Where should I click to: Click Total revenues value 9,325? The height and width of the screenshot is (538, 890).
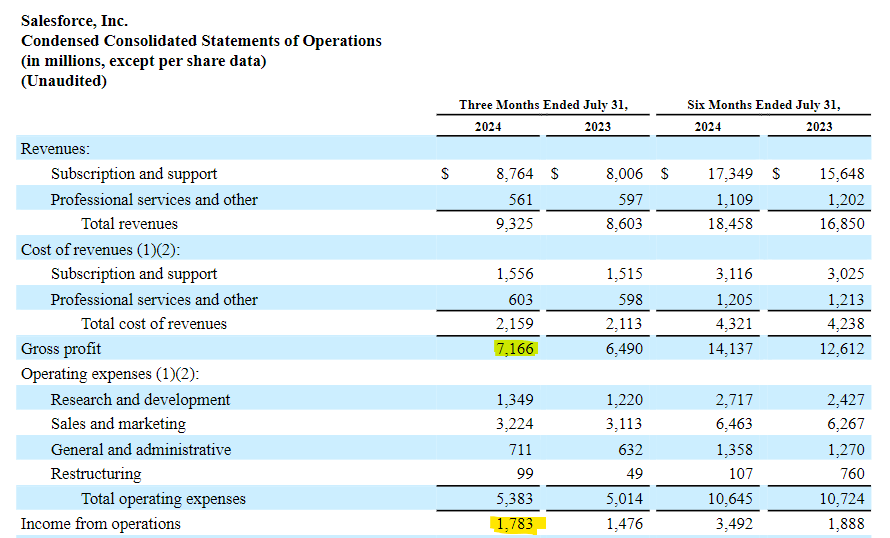pyautogui.click(x=515, y=224)
